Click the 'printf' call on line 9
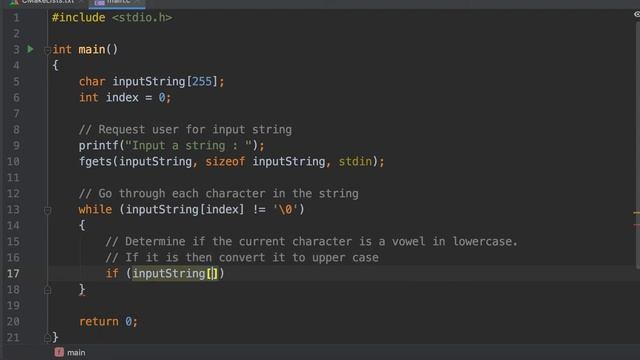Viewport: 640px width, 360px height. pyautogui.click(x=98, y=146)
